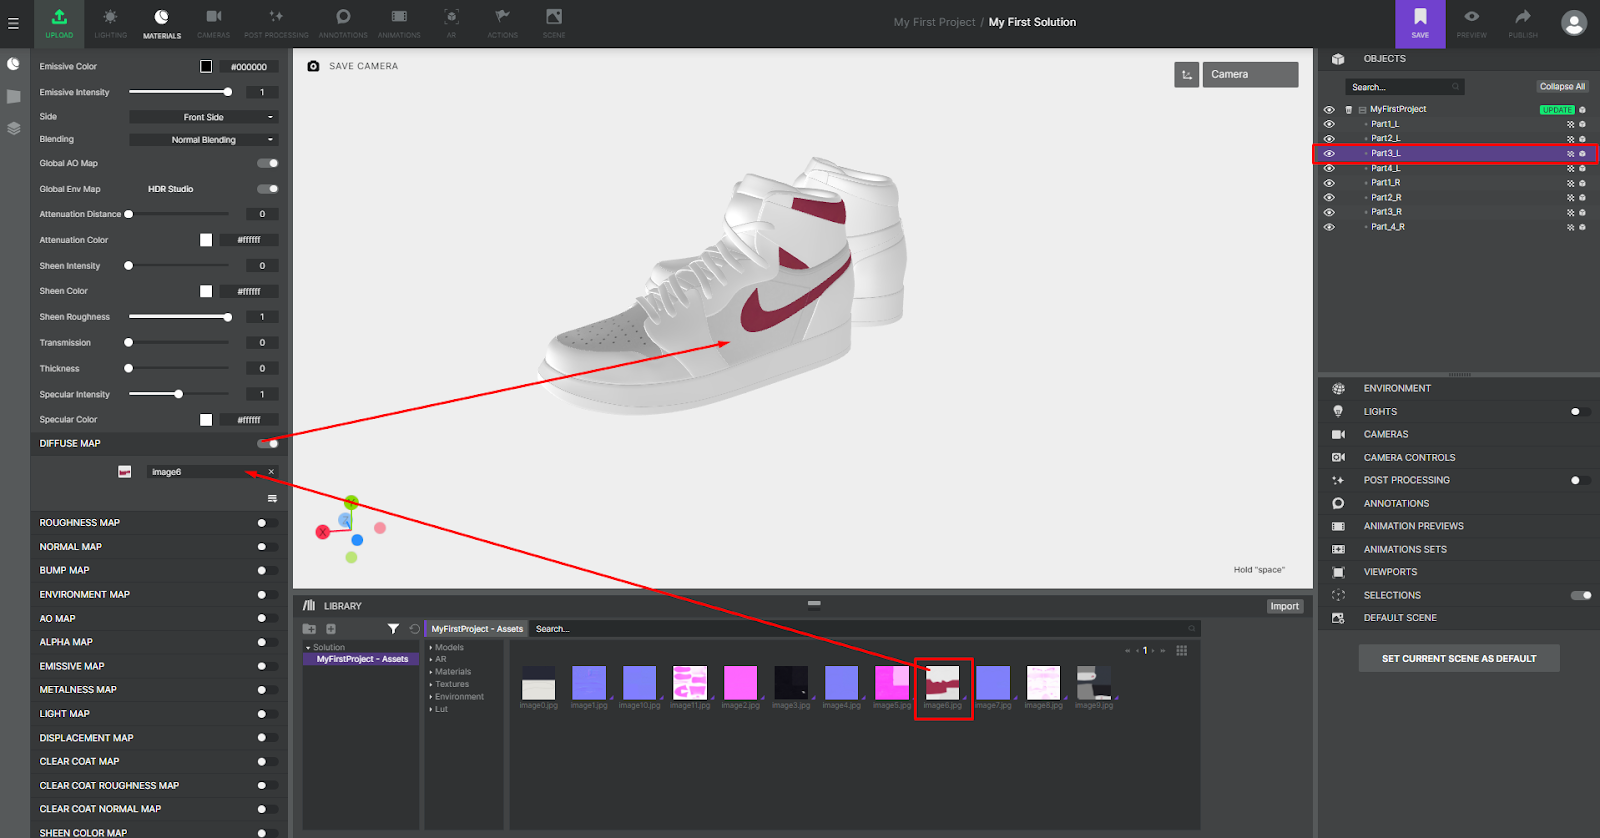Enable the Bump Map toggle
Screen dimensions: 1600x838
pyautogui.click(x=267, y=570)
